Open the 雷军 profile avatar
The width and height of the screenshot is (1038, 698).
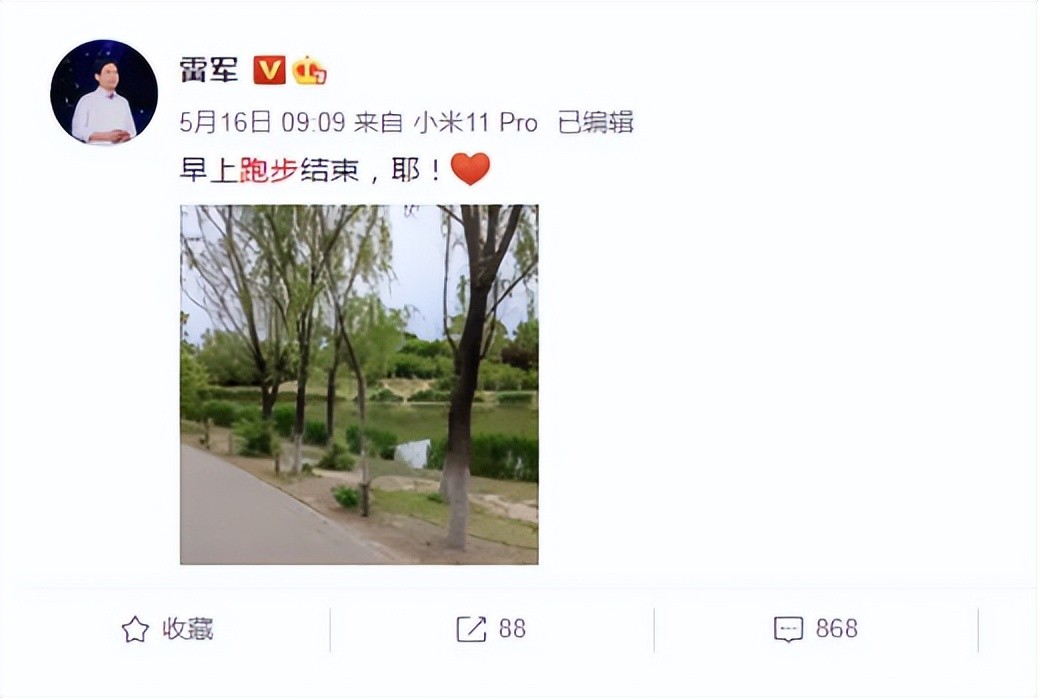point(104,92)
